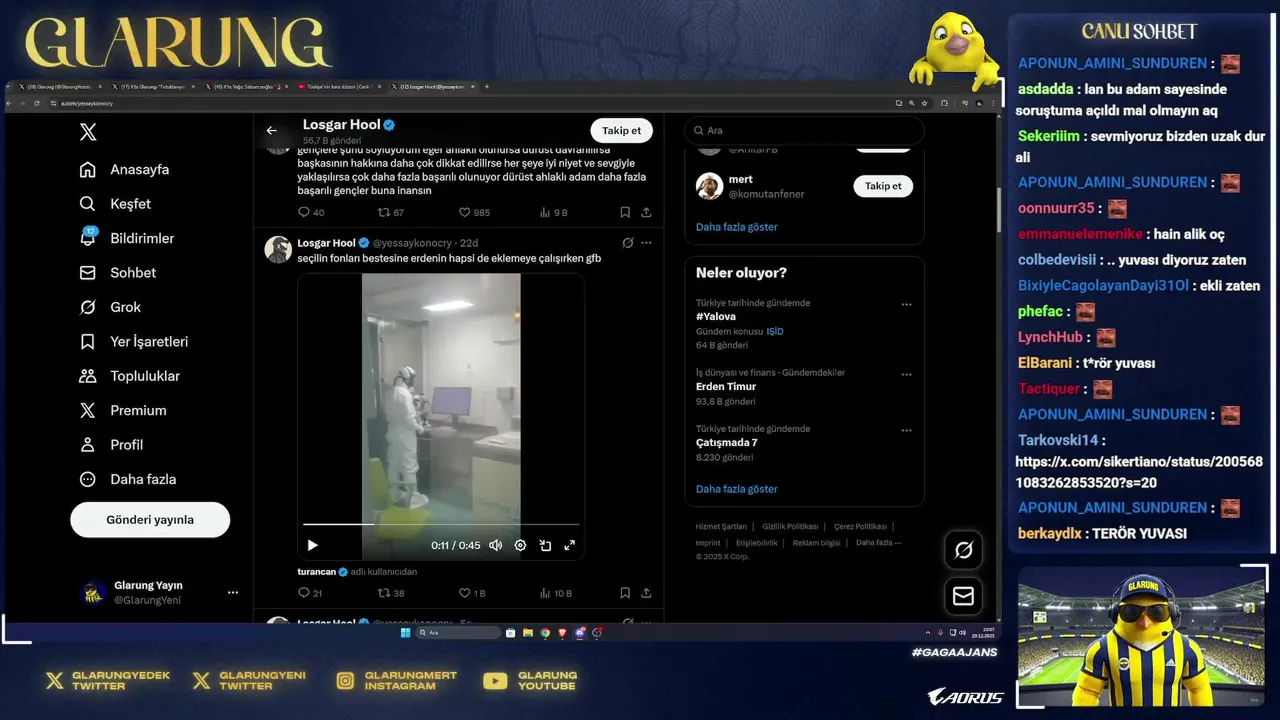Open the floating messages envelope button

964,596
